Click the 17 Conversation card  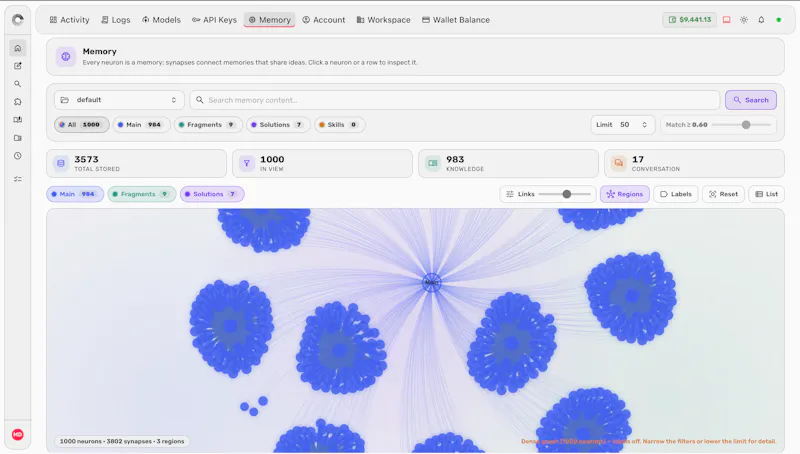[x=694, y=163]
